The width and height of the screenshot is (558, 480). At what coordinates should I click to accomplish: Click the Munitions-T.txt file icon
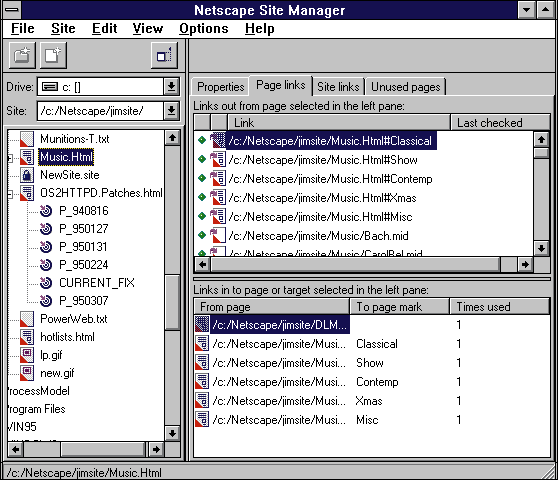coord(27,139)
